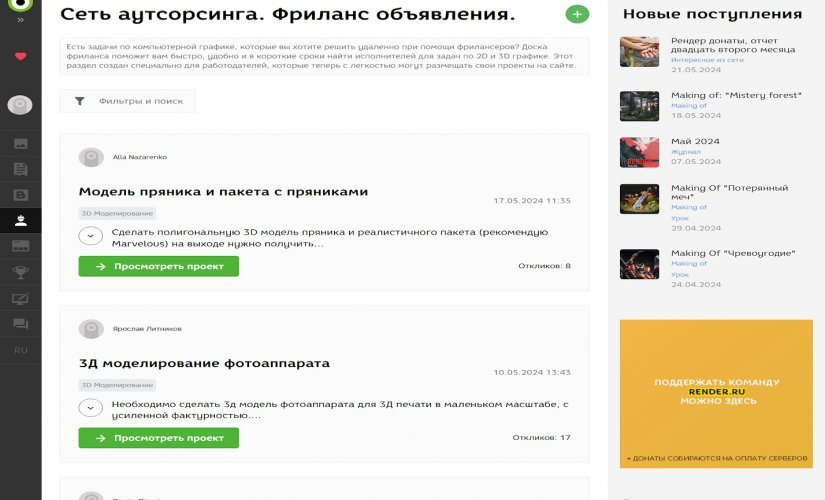The height and width of the screenshot is (500, 825).
Task: Open forum chat bubbles icon in sidebar
Action: click(21, 324)
